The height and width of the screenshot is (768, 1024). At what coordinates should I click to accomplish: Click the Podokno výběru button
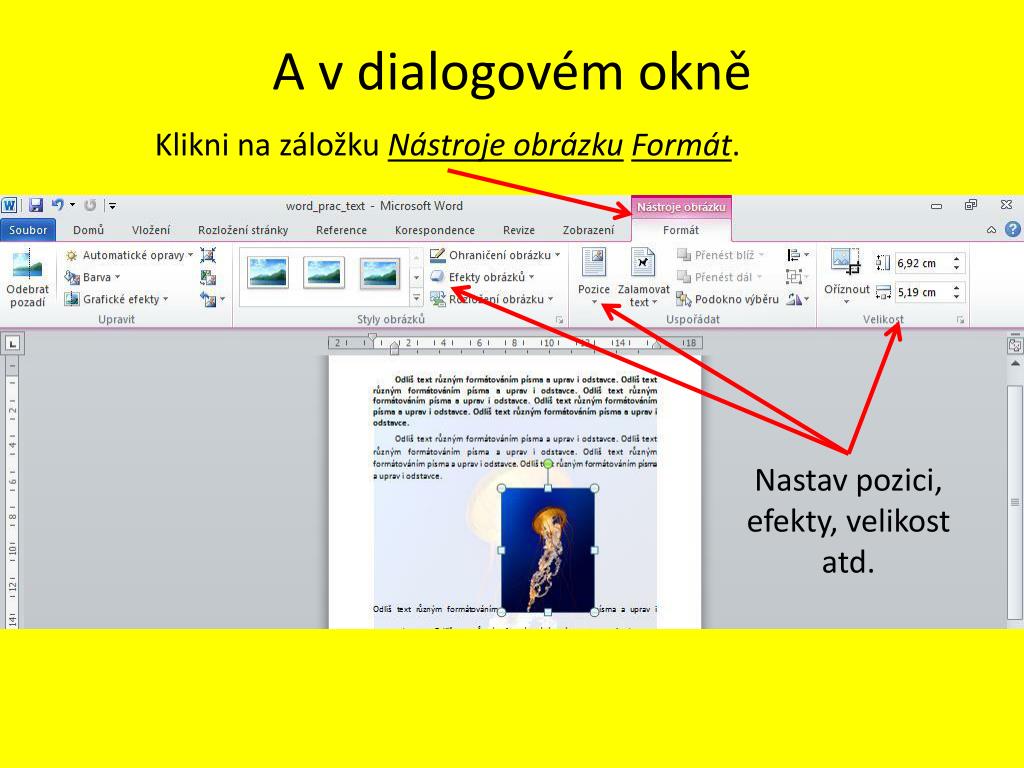click(728, 299)
